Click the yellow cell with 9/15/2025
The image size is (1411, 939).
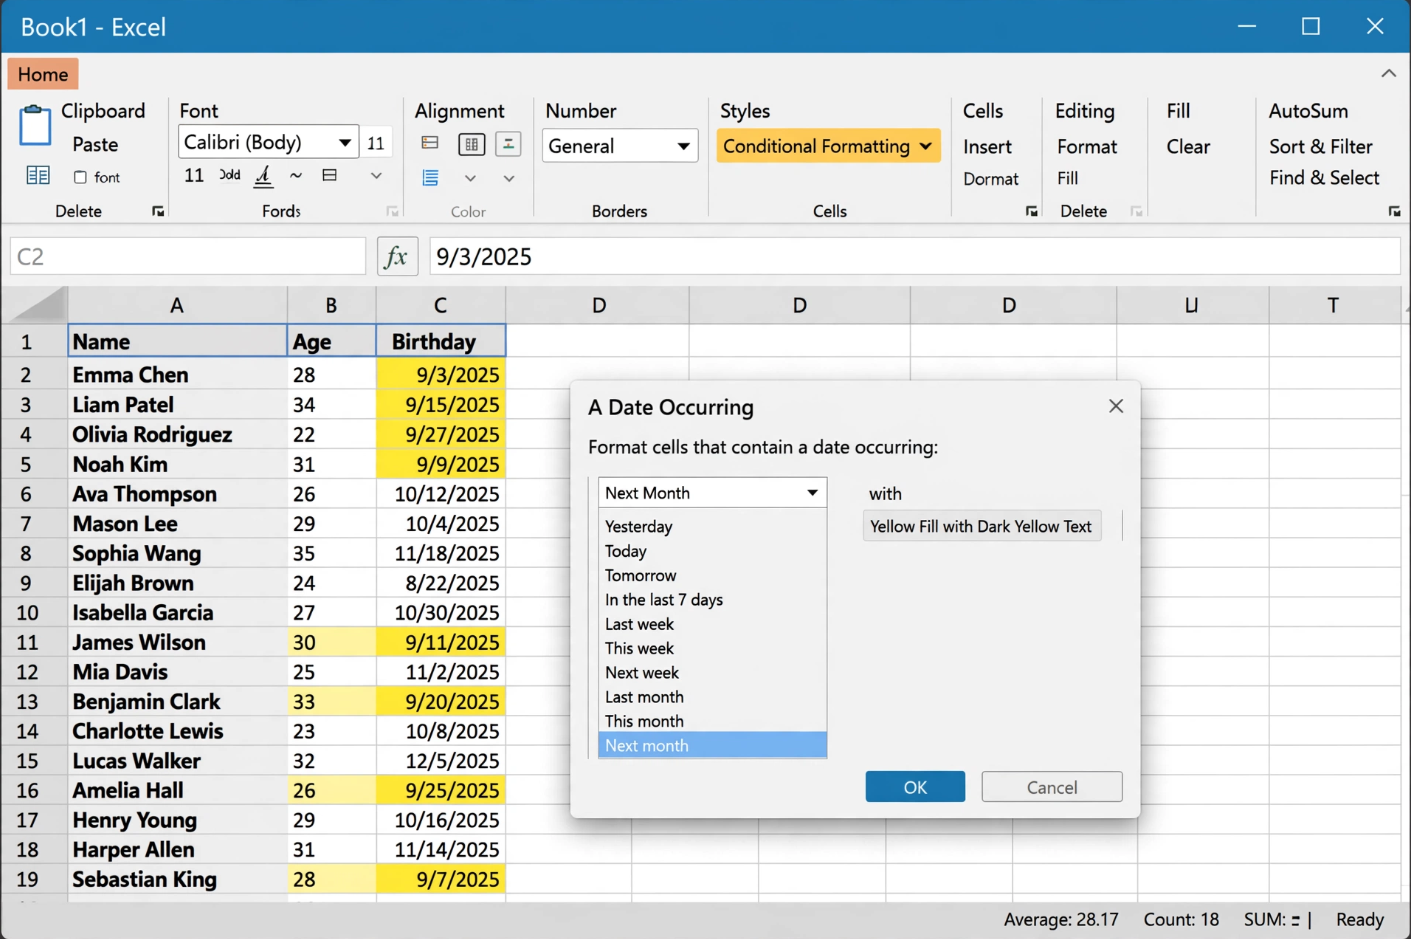[x=441, y=404]
